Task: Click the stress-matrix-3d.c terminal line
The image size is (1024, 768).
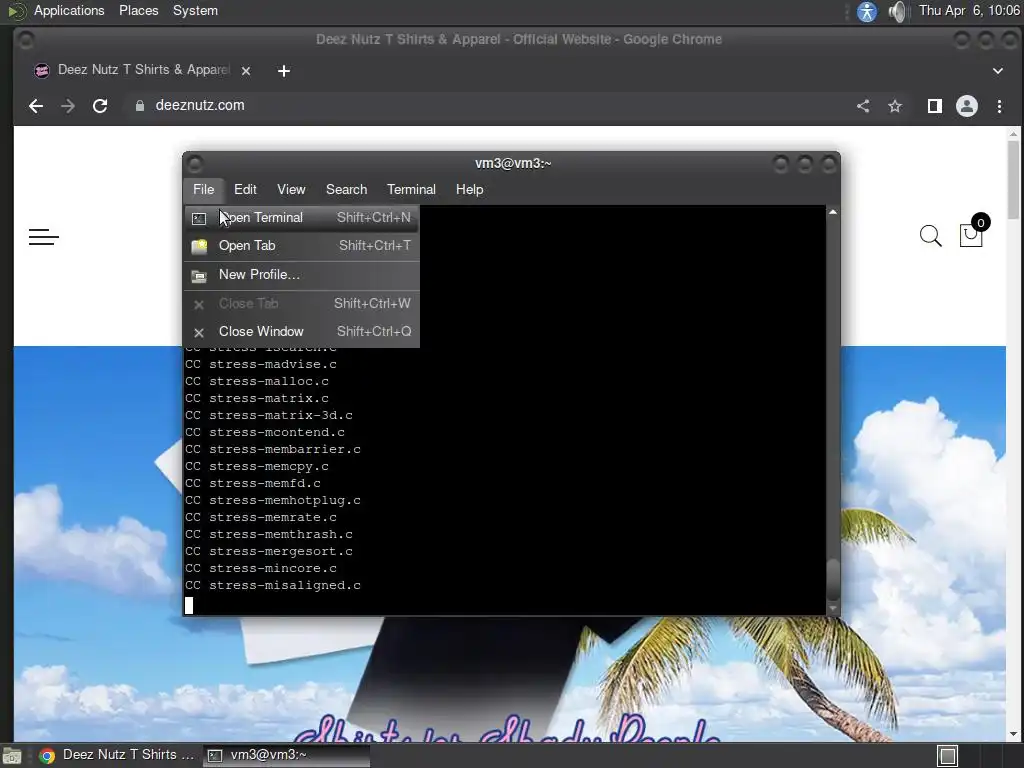Action: [x=269, y=415]
